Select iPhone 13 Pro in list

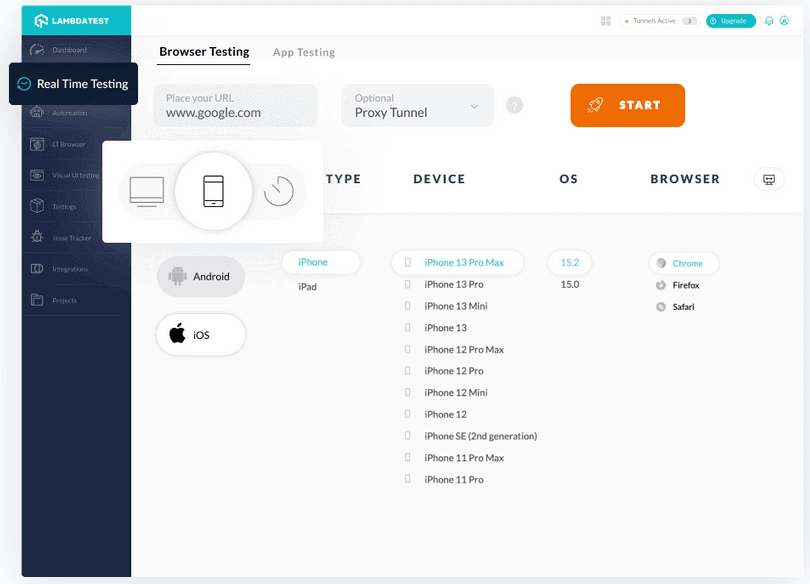(x=454, y=285)
